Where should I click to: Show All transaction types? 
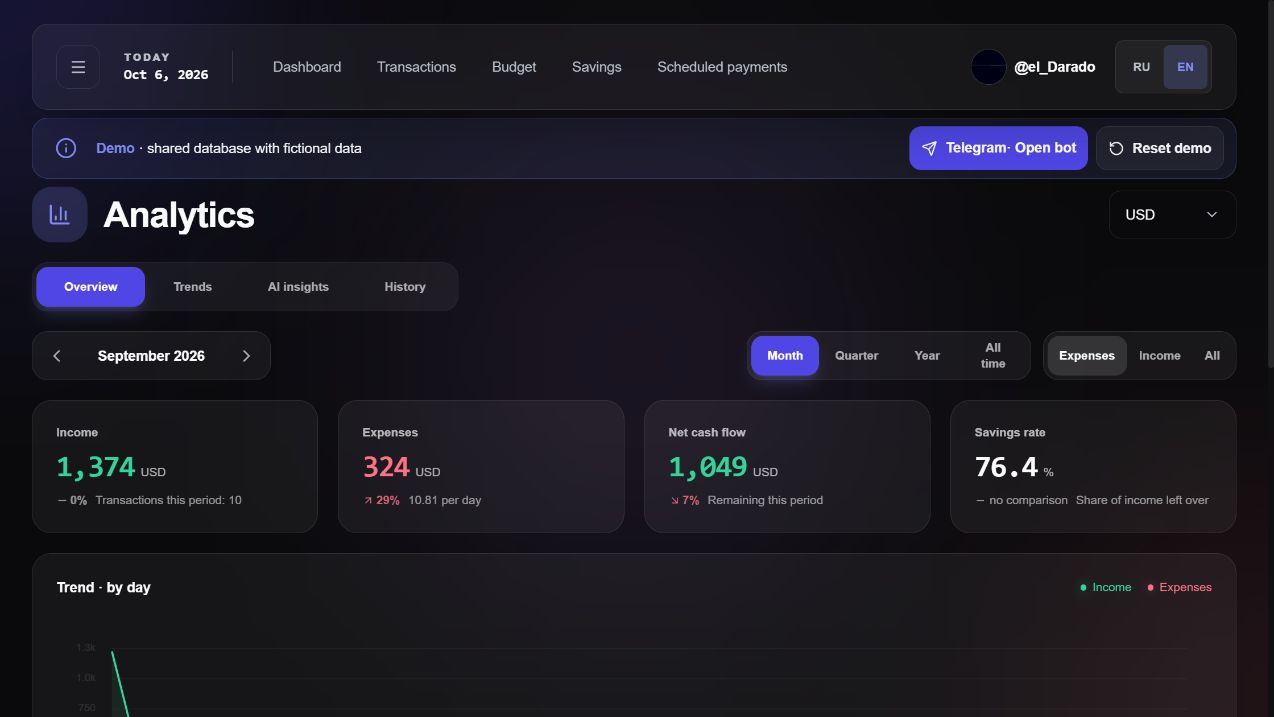click(x=1212, y=356)
